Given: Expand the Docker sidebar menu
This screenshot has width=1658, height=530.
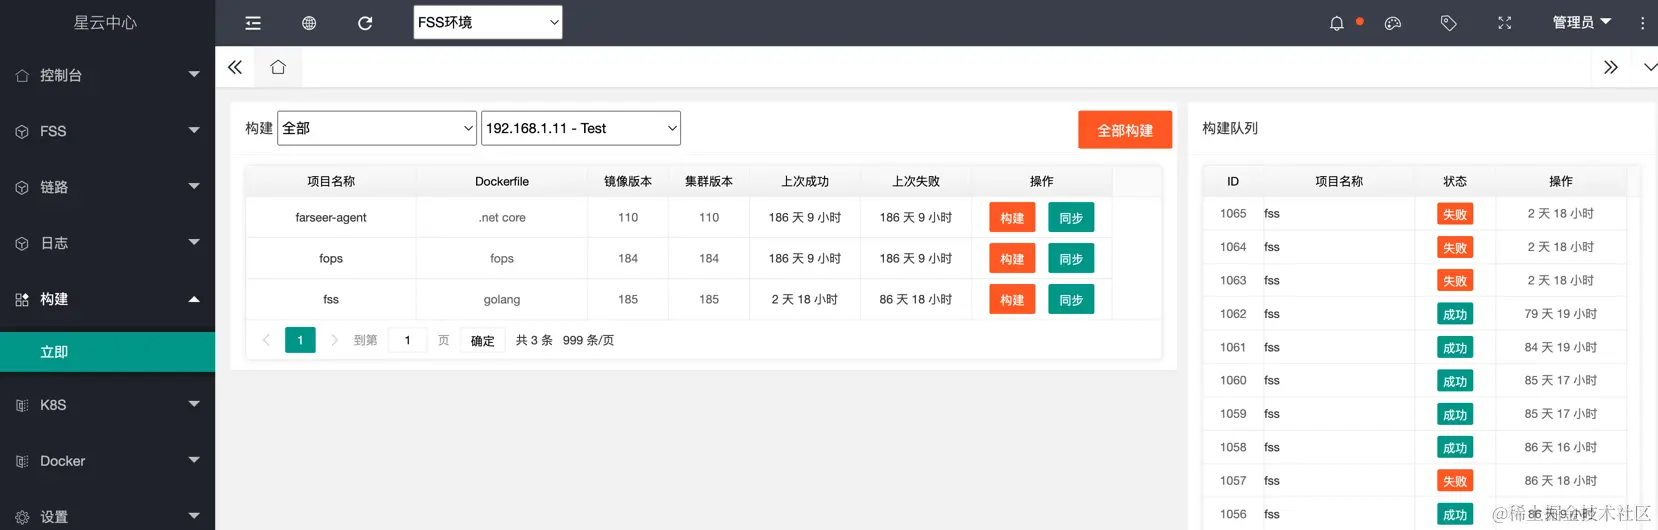Looking at the screenshot, I should point(194,460).
